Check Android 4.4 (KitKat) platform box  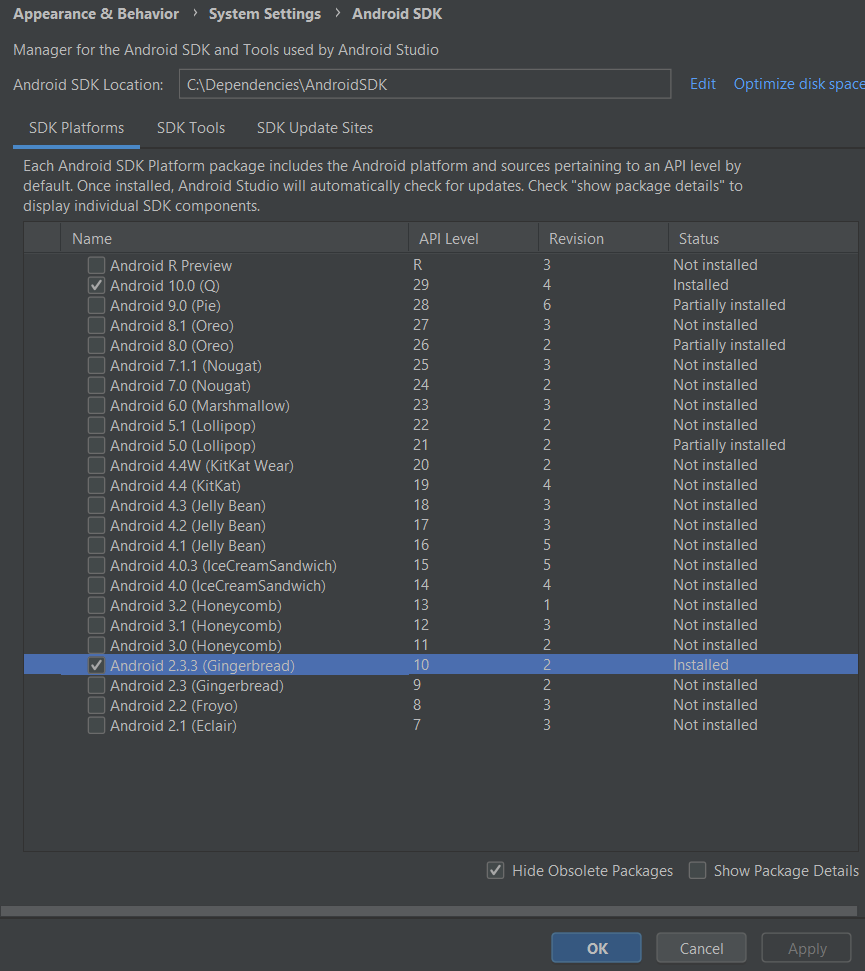pos(96,485)
